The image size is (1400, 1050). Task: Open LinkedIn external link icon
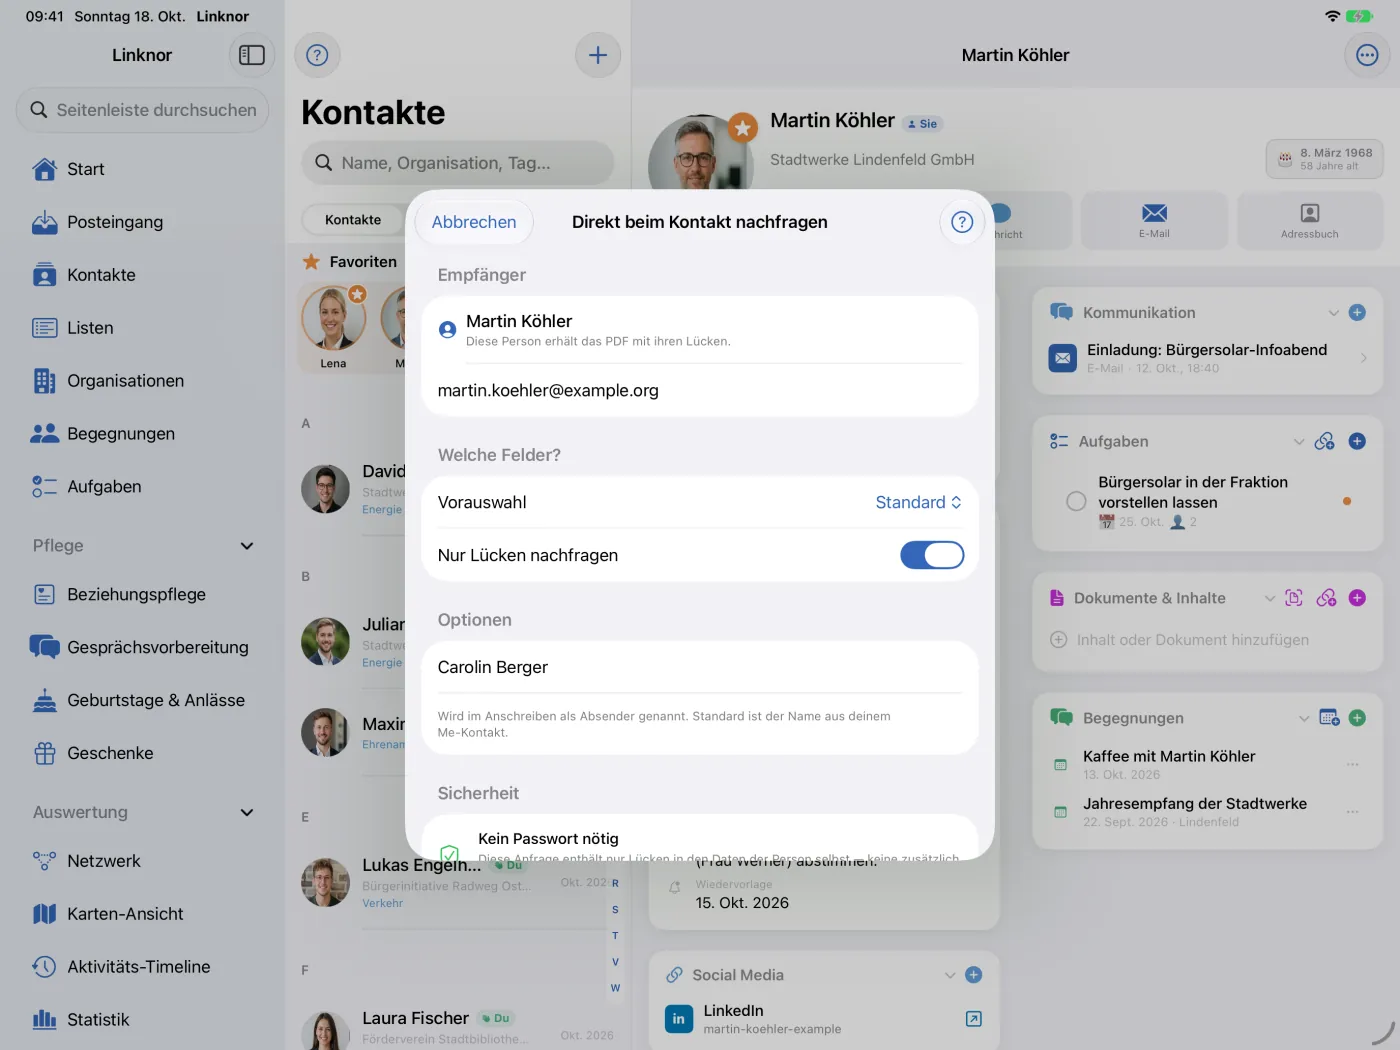coord(974,1019)
